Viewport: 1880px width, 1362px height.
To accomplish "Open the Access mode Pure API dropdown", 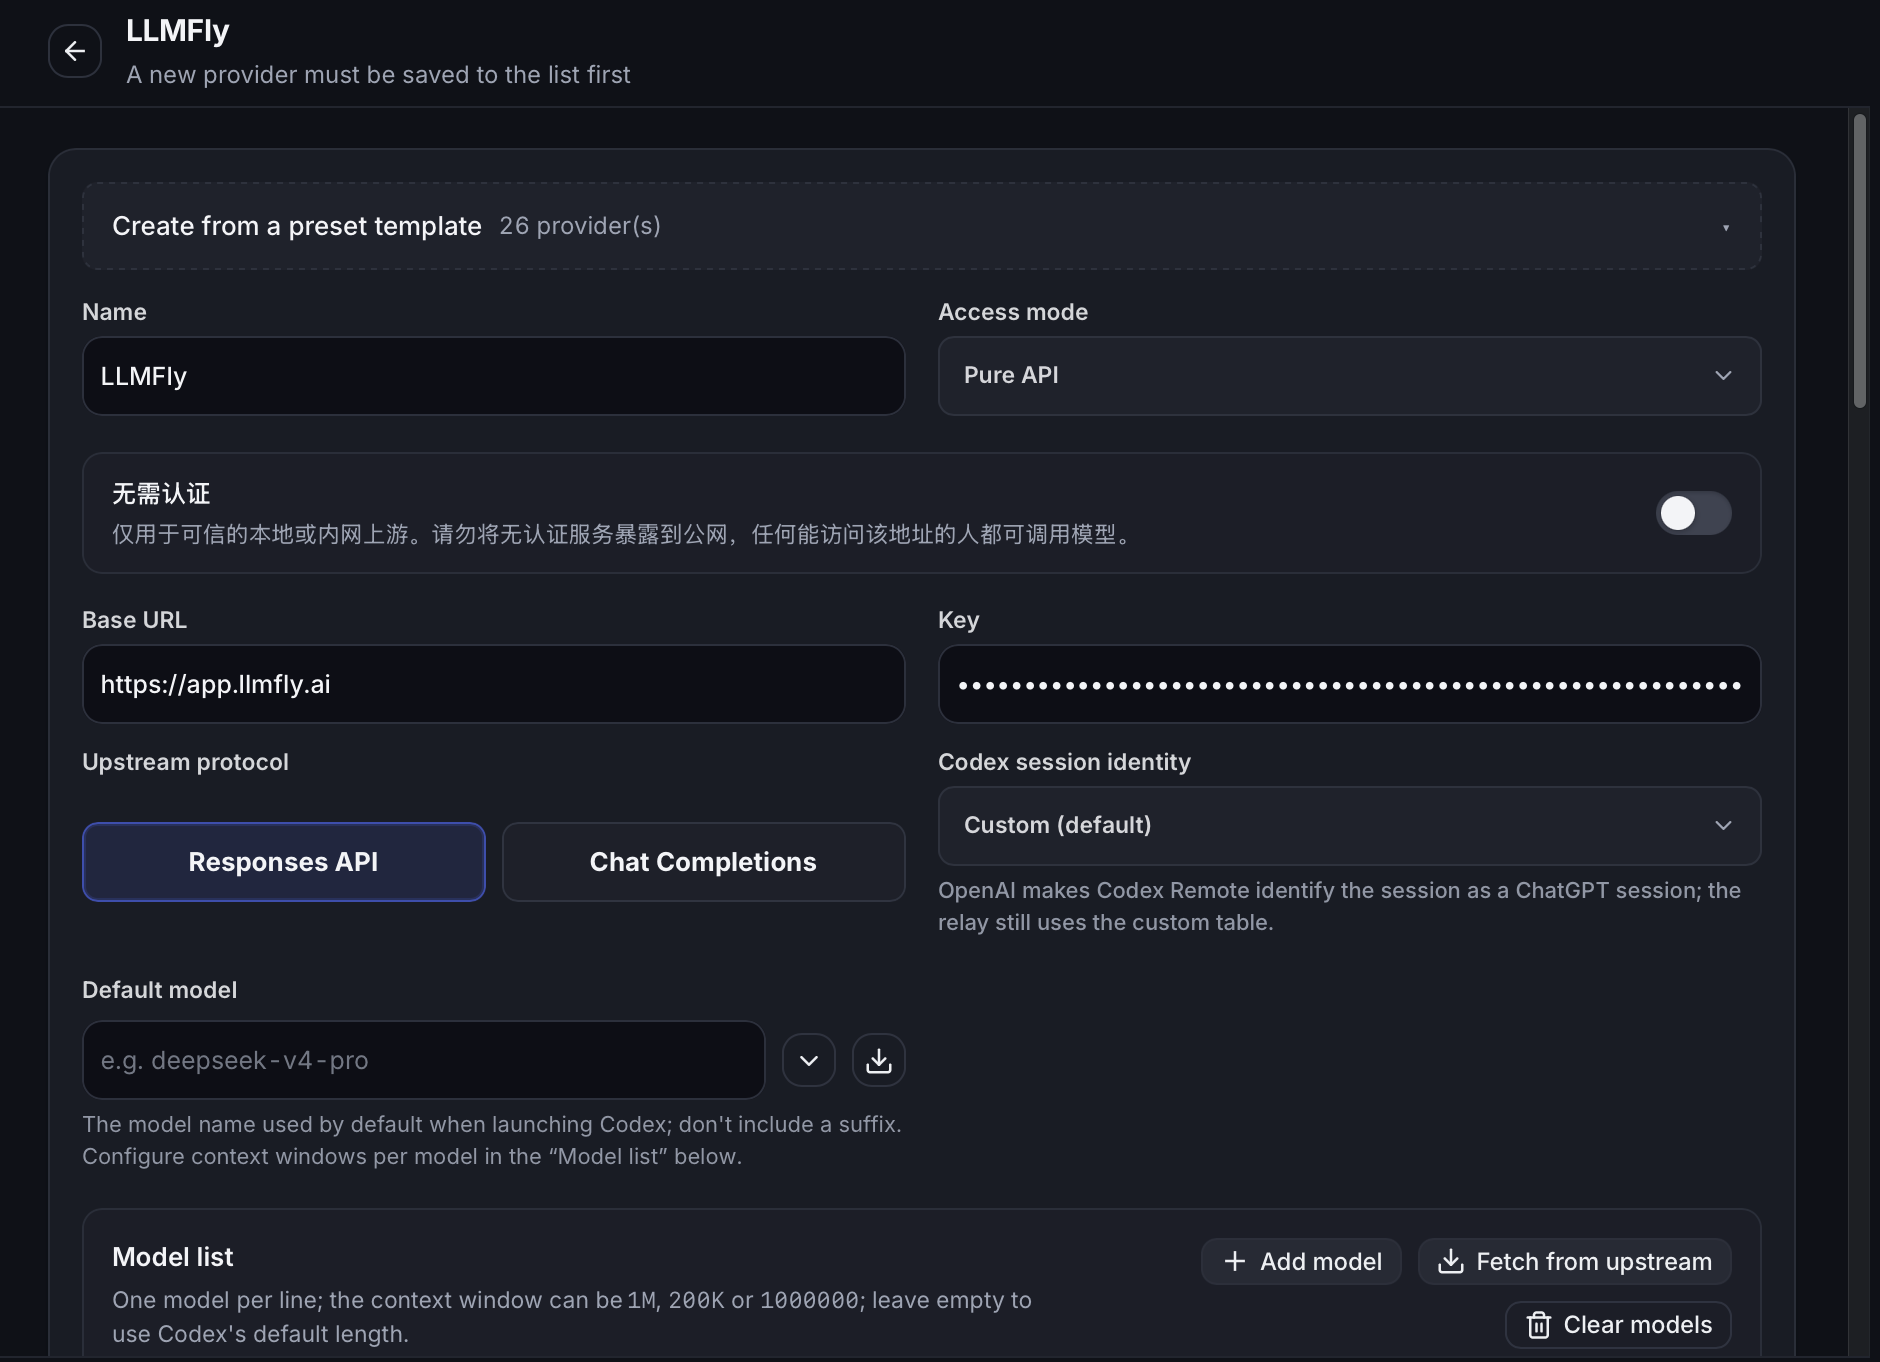I will 1349,376.
